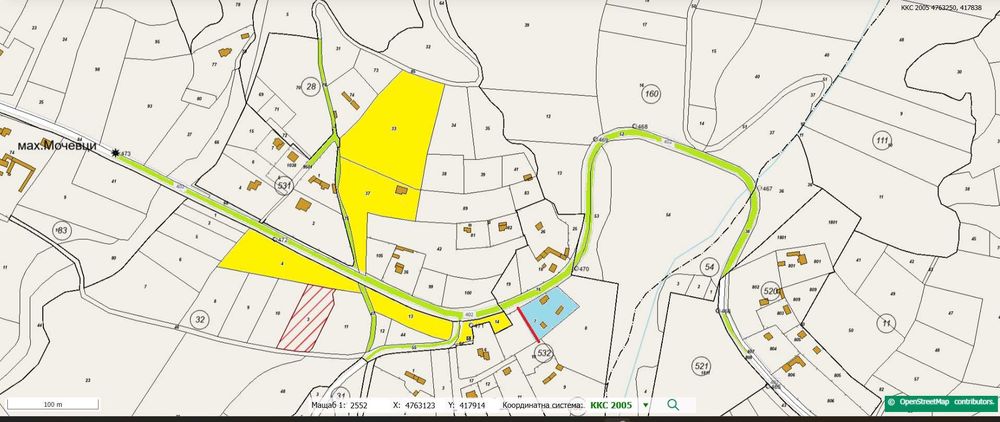Screen dimensions: 1000x422
Task: Click the Y coordinate field 417914
Action: (x=472, y=405)
